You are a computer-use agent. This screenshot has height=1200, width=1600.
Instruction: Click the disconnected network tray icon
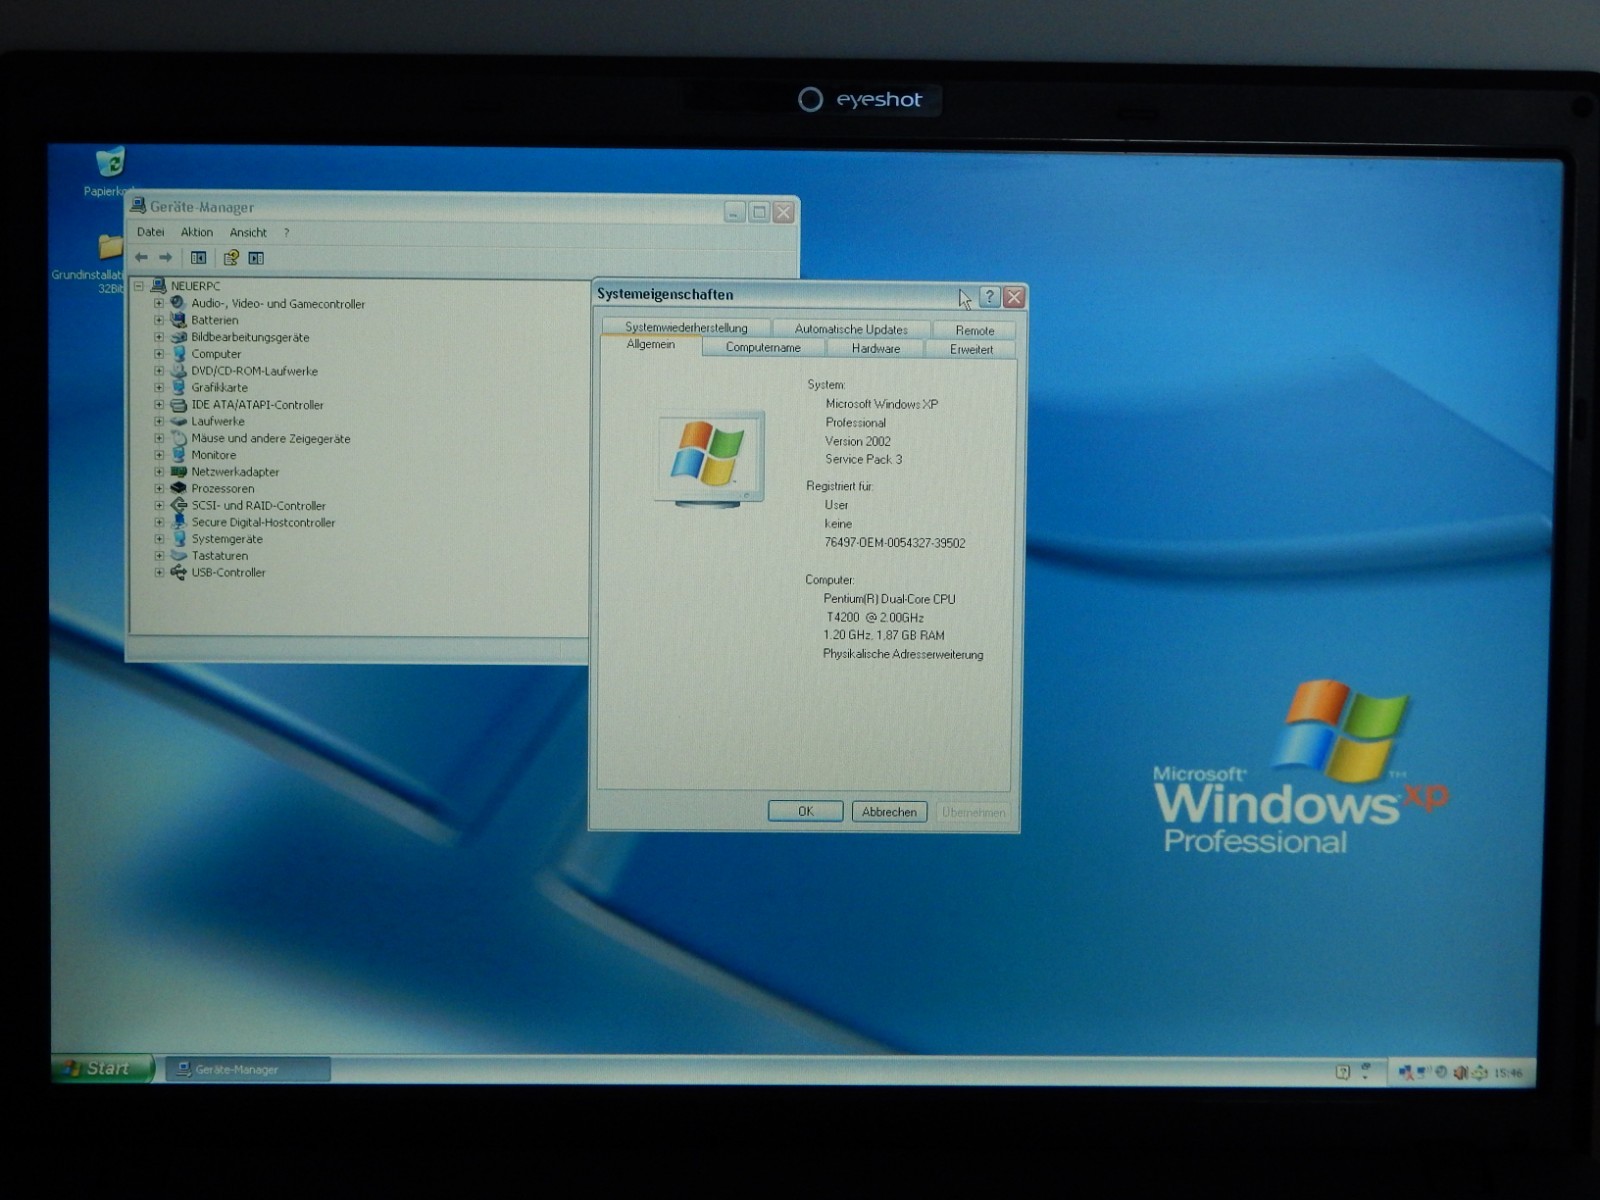(x=1406, y=1072)
